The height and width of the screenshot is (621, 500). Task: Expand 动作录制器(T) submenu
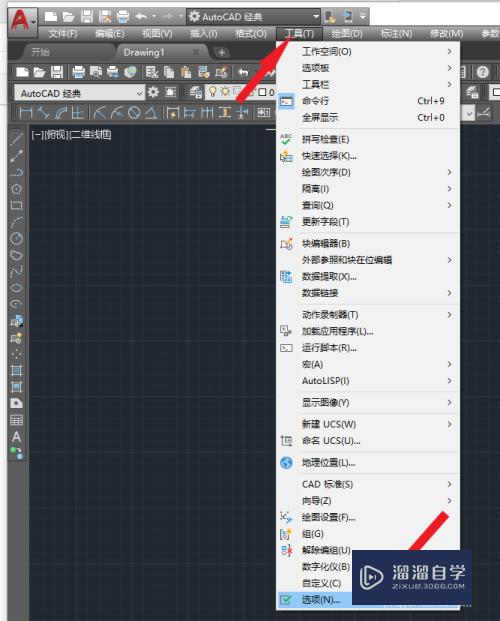click(x=368, y=315)
